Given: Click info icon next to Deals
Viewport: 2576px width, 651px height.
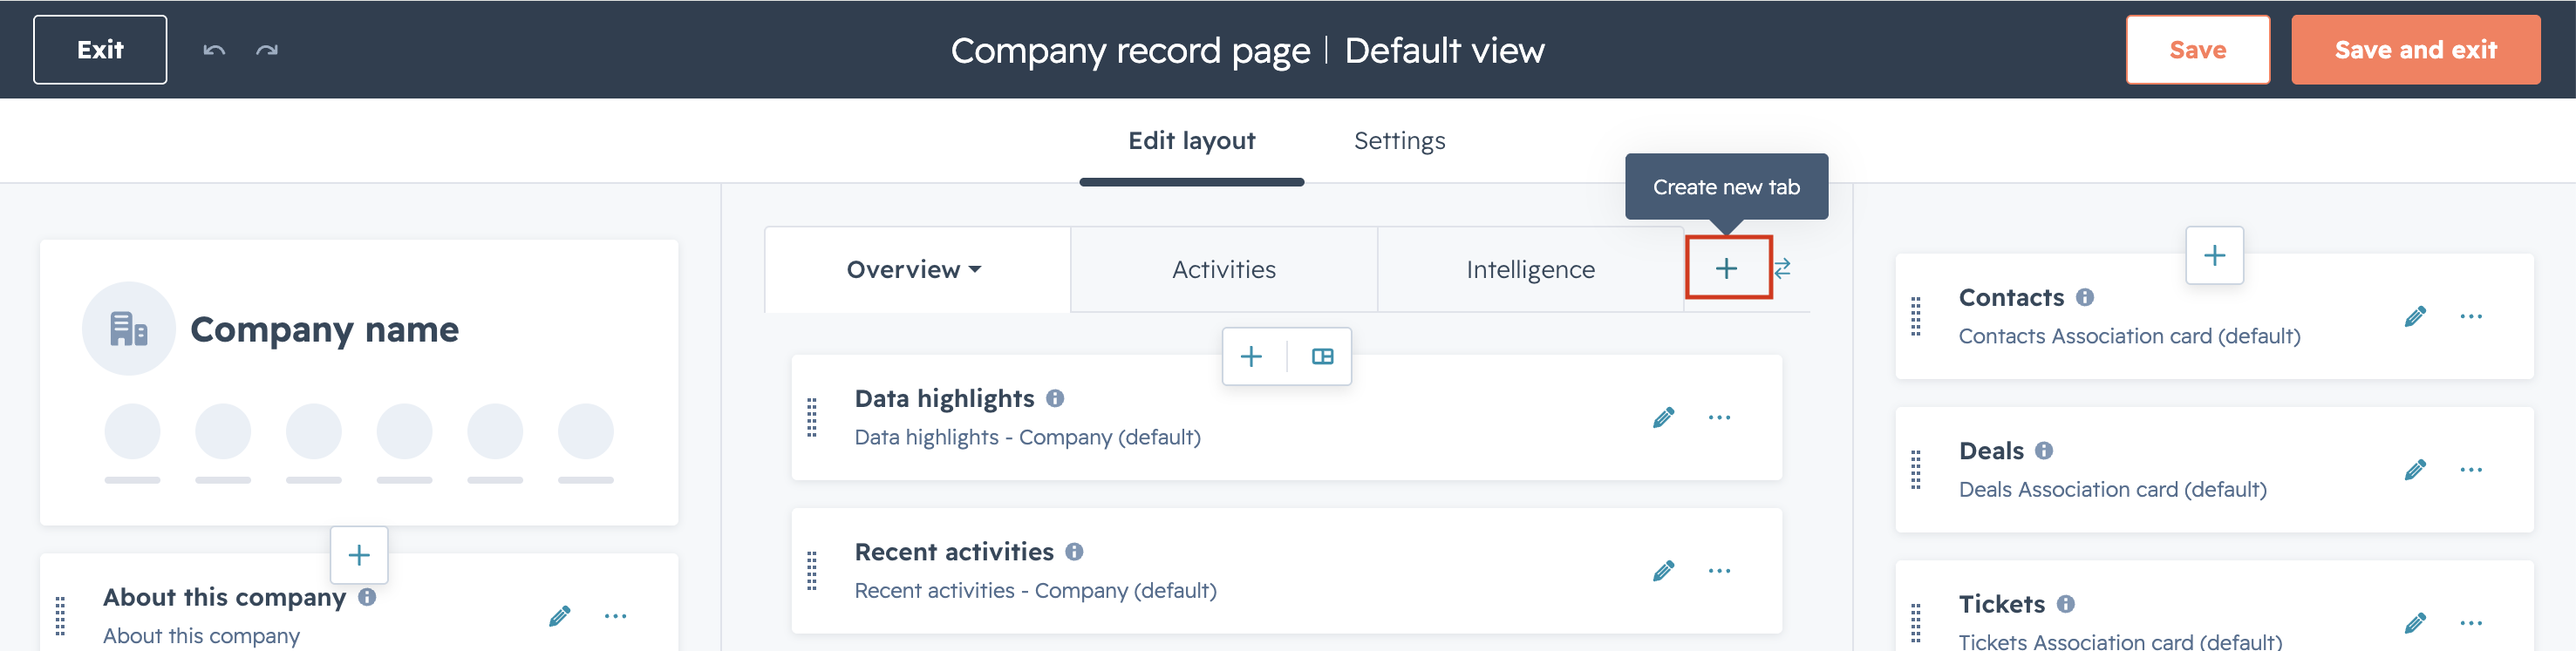Looking at the screenshot, I should (x=2044, y=450).
